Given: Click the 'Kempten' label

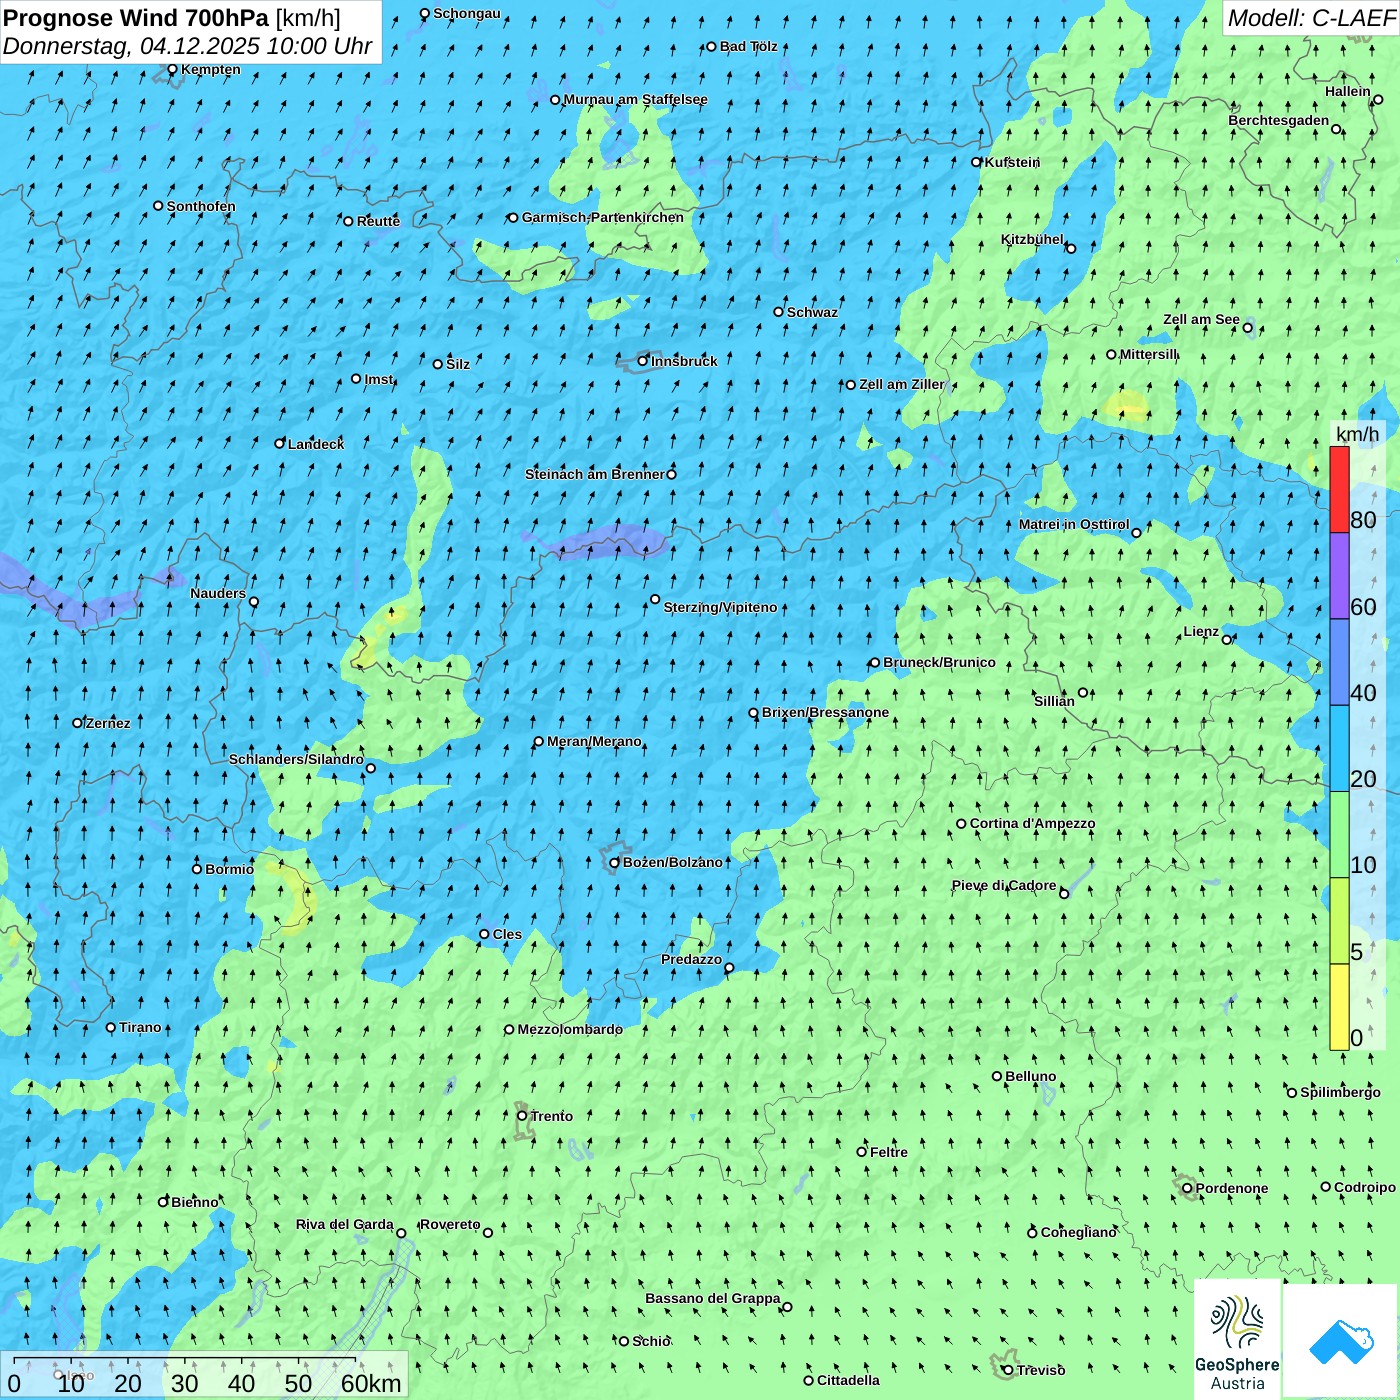Looking at the screenshot, I should (211, 69).
